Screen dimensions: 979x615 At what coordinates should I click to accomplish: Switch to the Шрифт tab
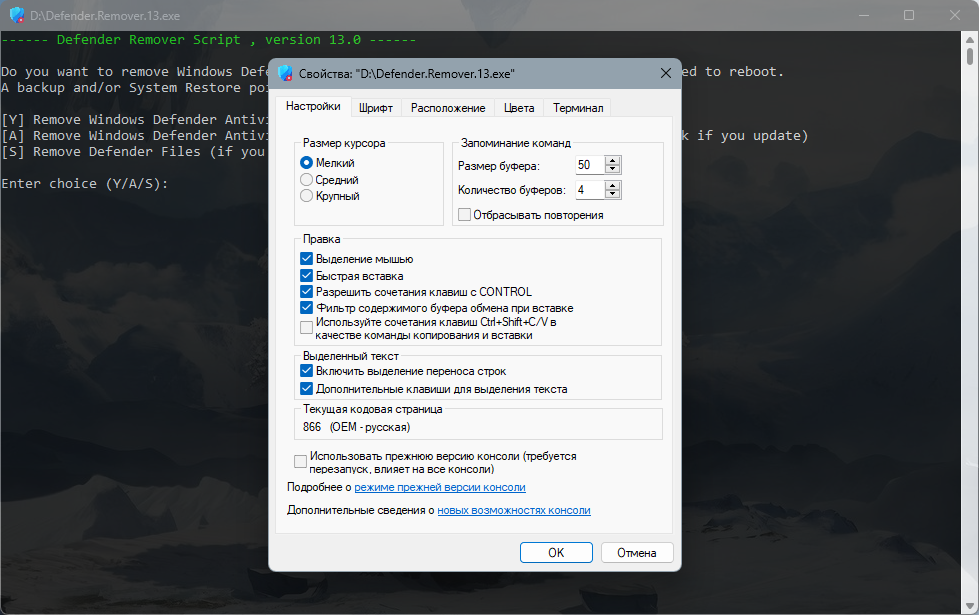(376, 108)
